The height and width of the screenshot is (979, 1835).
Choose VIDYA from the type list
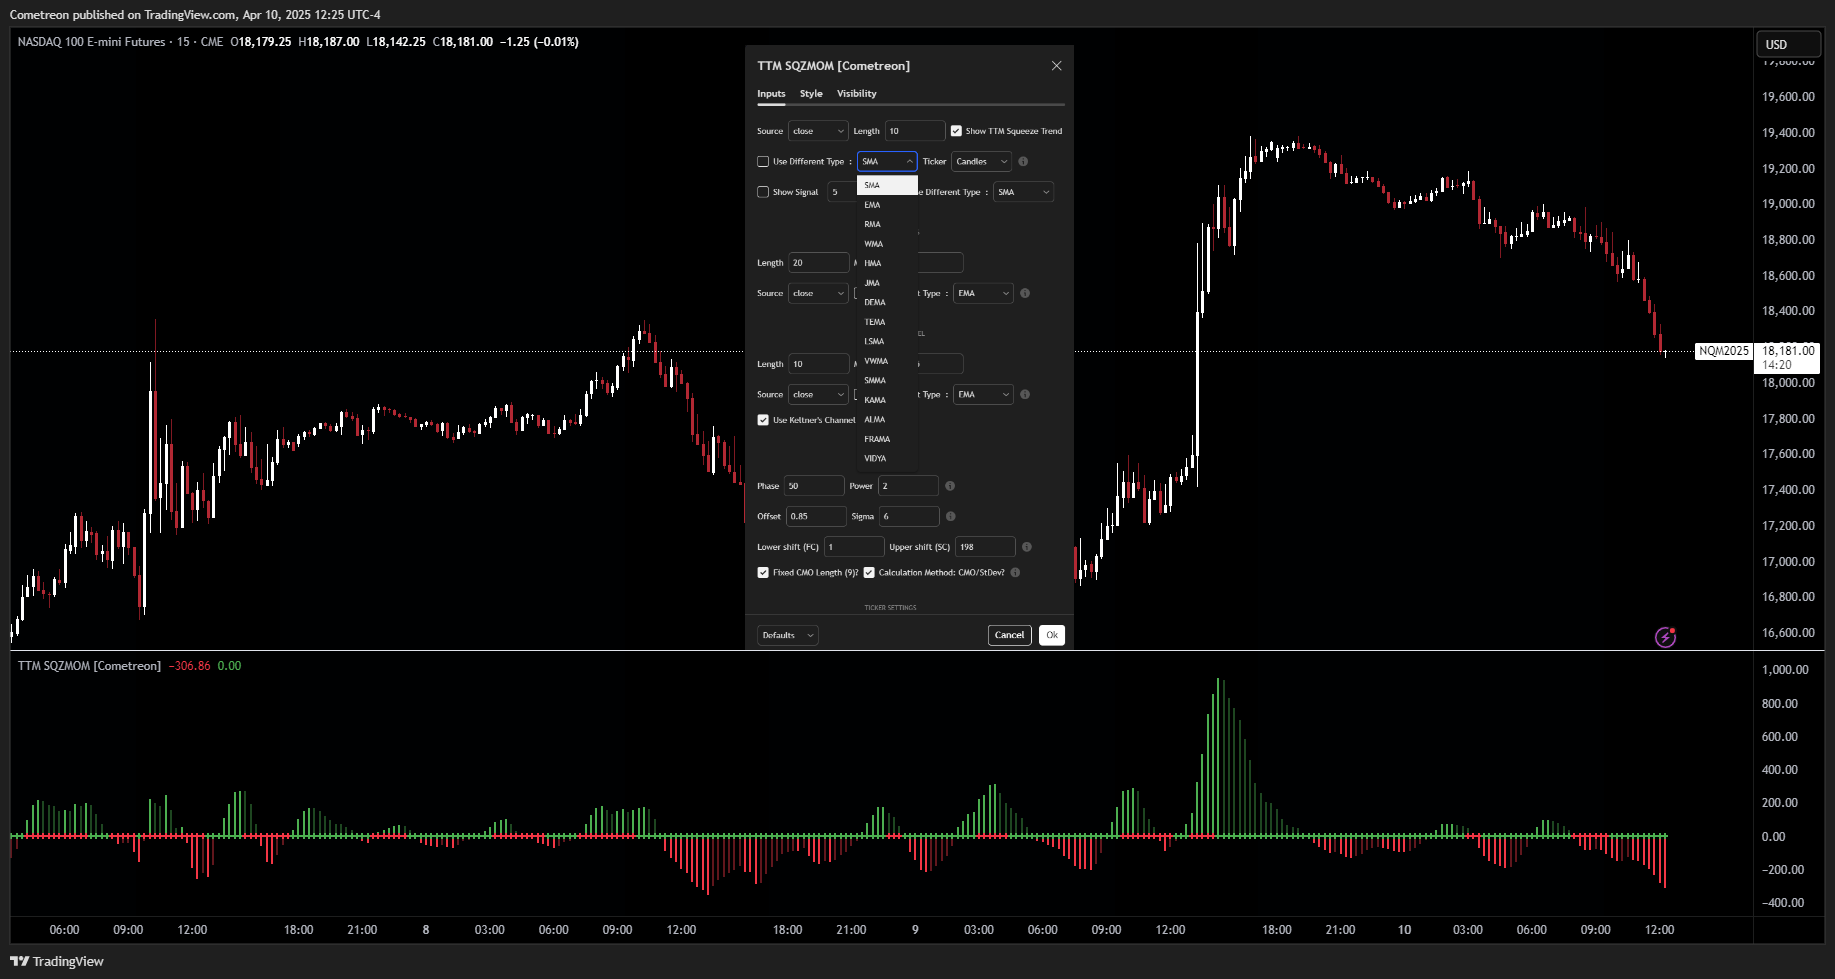[x=887, y=459]
